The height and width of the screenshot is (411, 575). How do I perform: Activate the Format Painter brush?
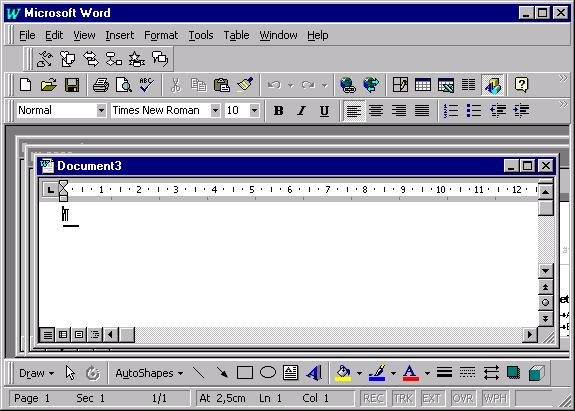(x=245, y=85)
